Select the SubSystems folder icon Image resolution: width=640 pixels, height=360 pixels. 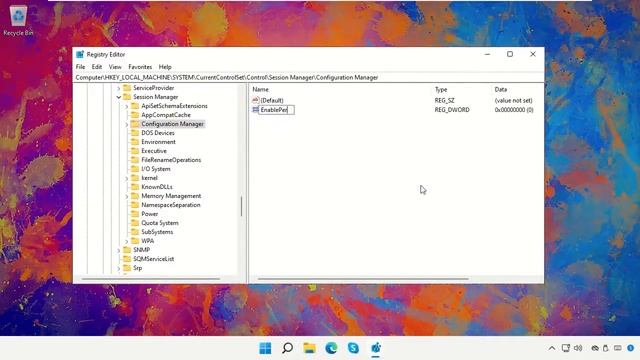135,231
